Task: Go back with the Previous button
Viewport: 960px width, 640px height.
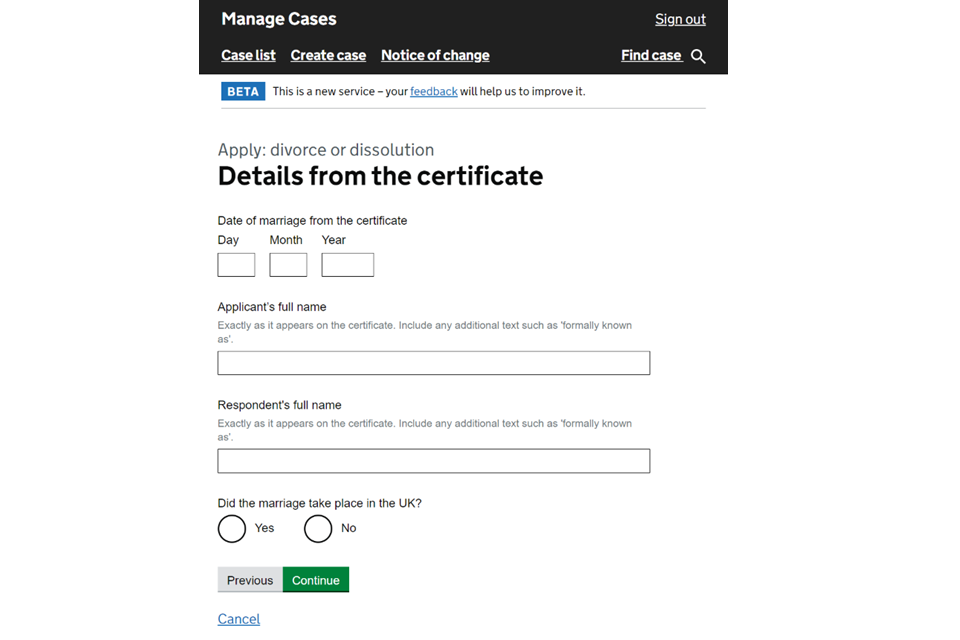Action: 250,580
